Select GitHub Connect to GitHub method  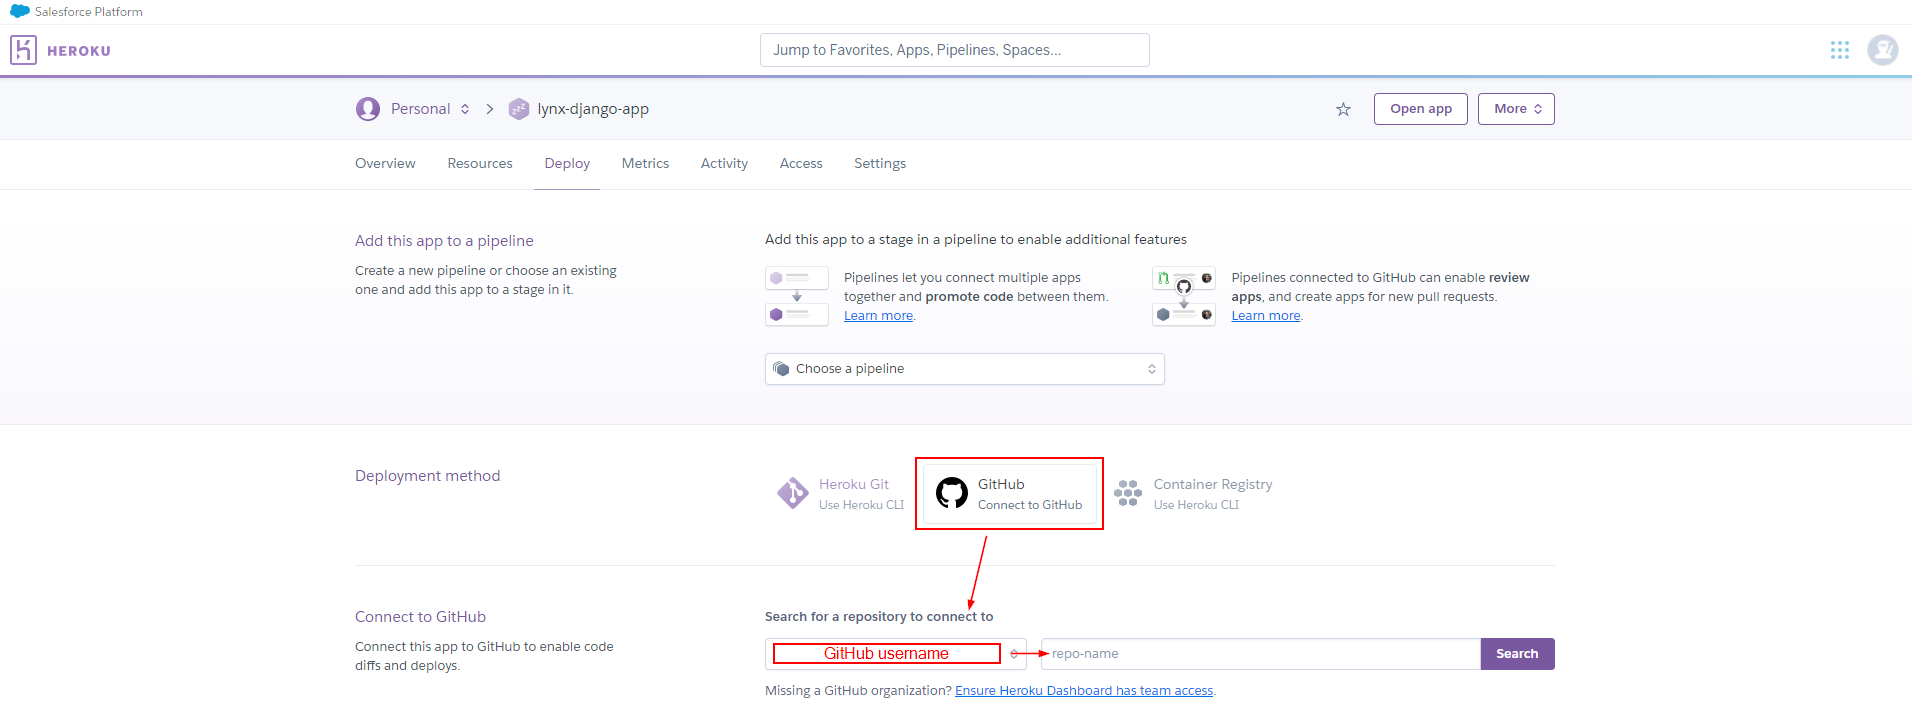(1009, 493)
